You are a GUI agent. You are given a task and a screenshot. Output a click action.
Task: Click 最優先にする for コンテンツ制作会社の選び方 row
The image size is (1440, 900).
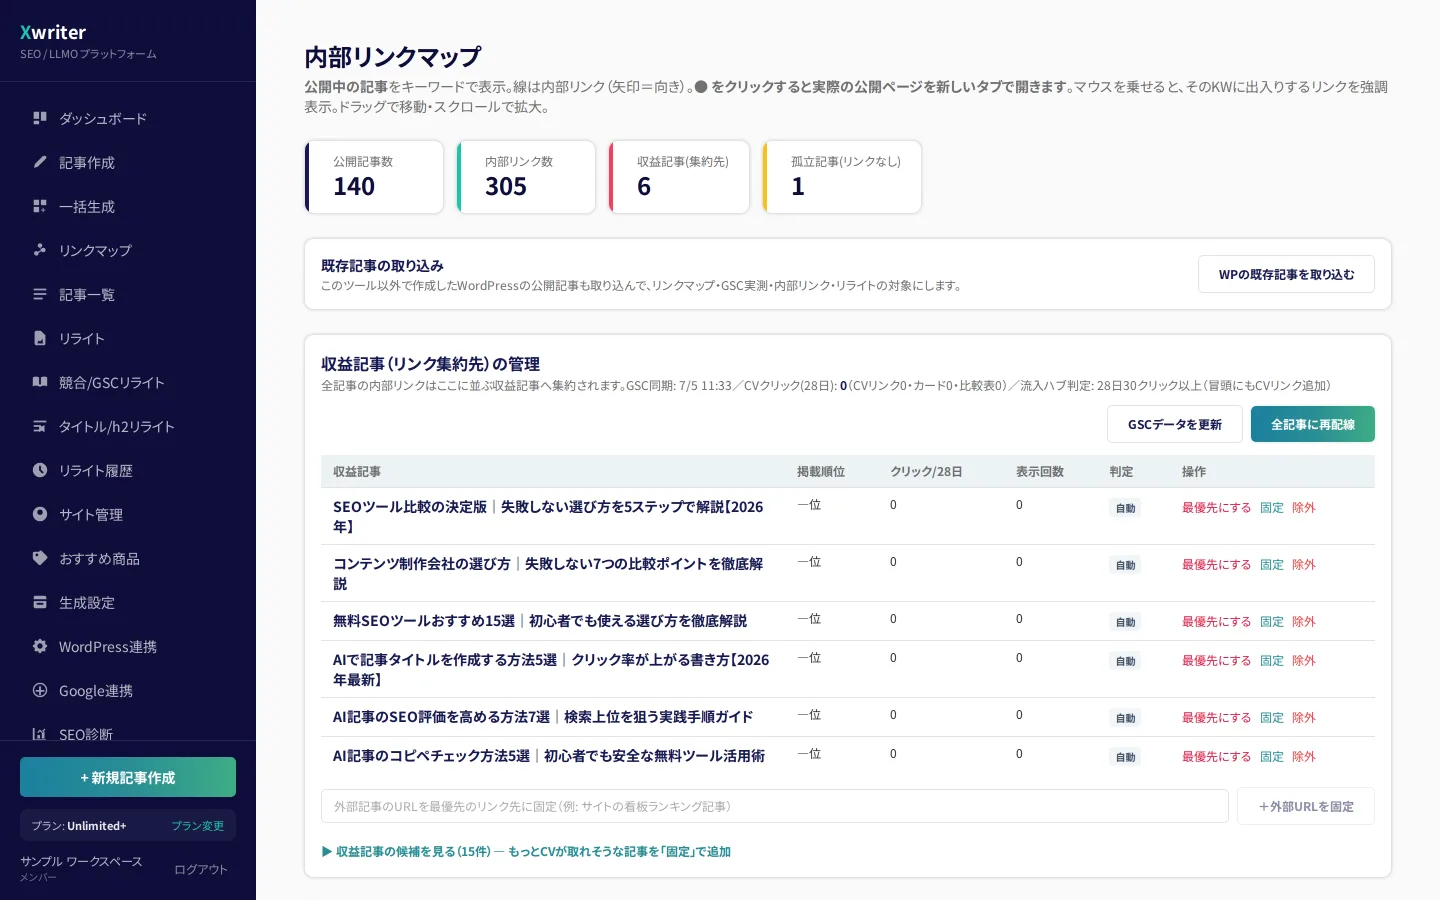[1216, 565]
